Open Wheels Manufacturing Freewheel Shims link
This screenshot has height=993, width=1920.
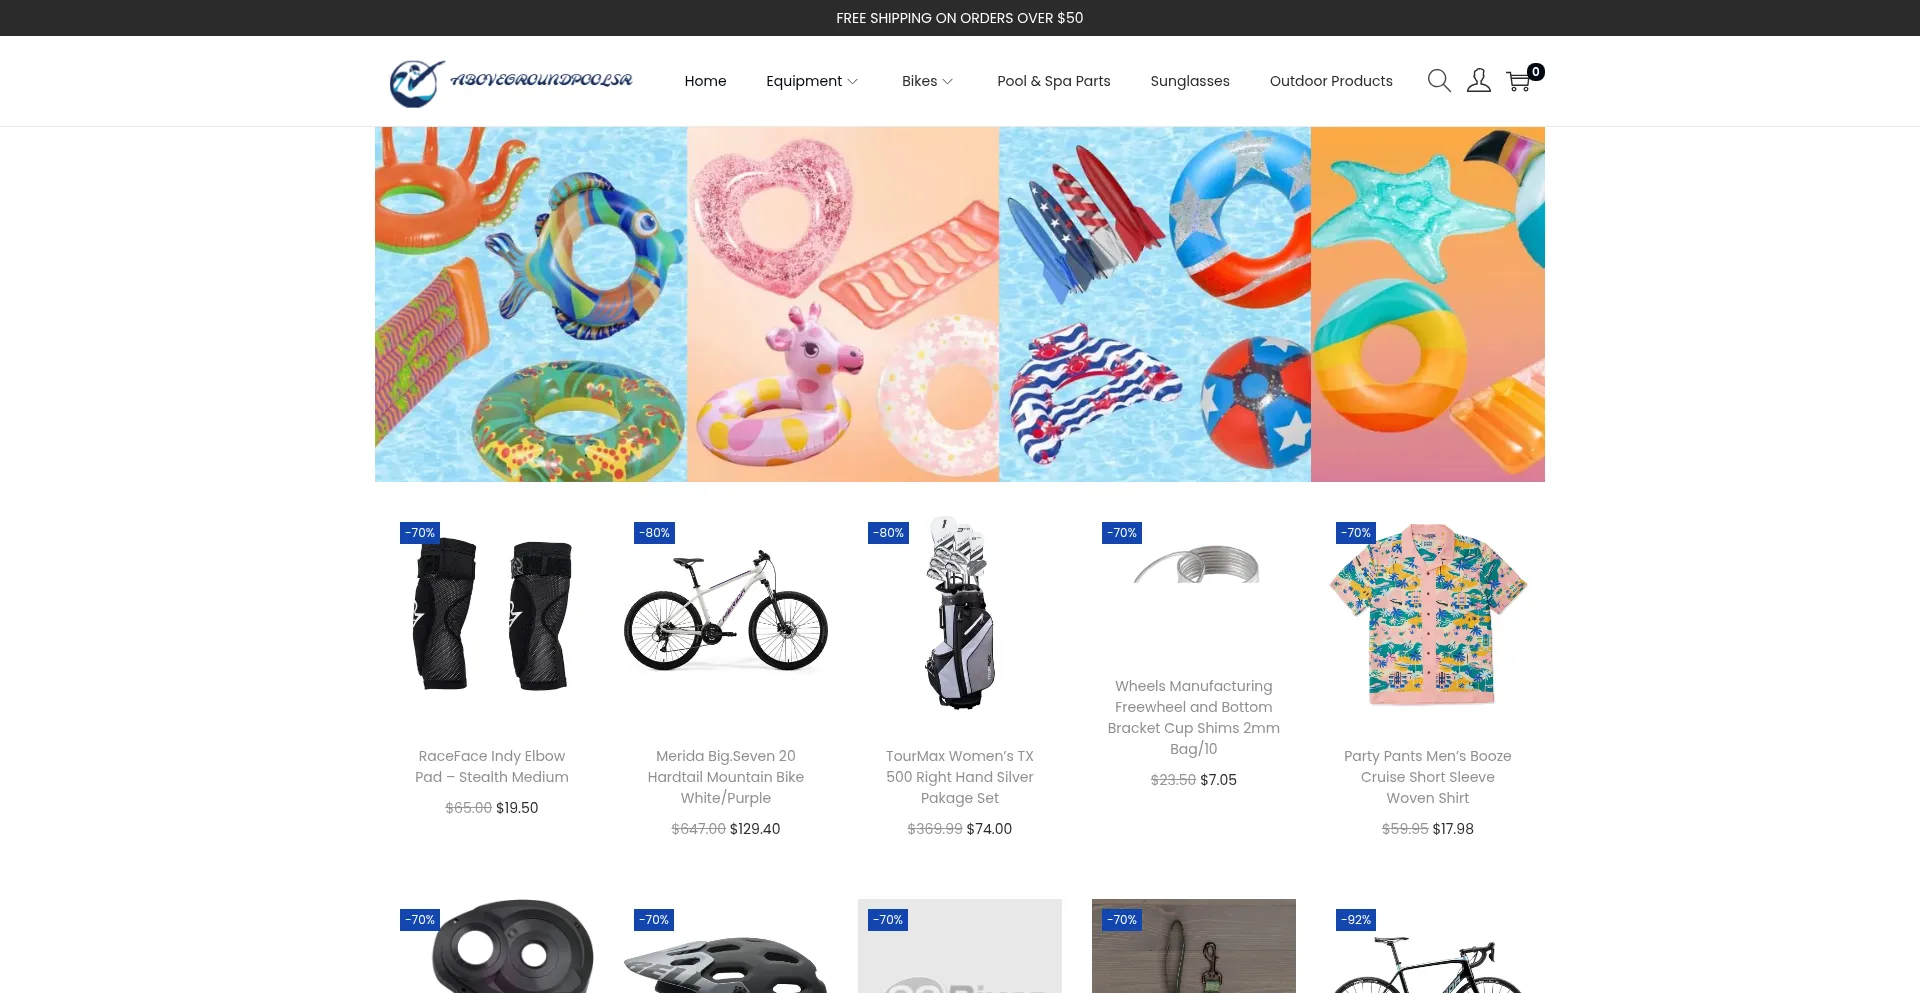click(1194, 718)
